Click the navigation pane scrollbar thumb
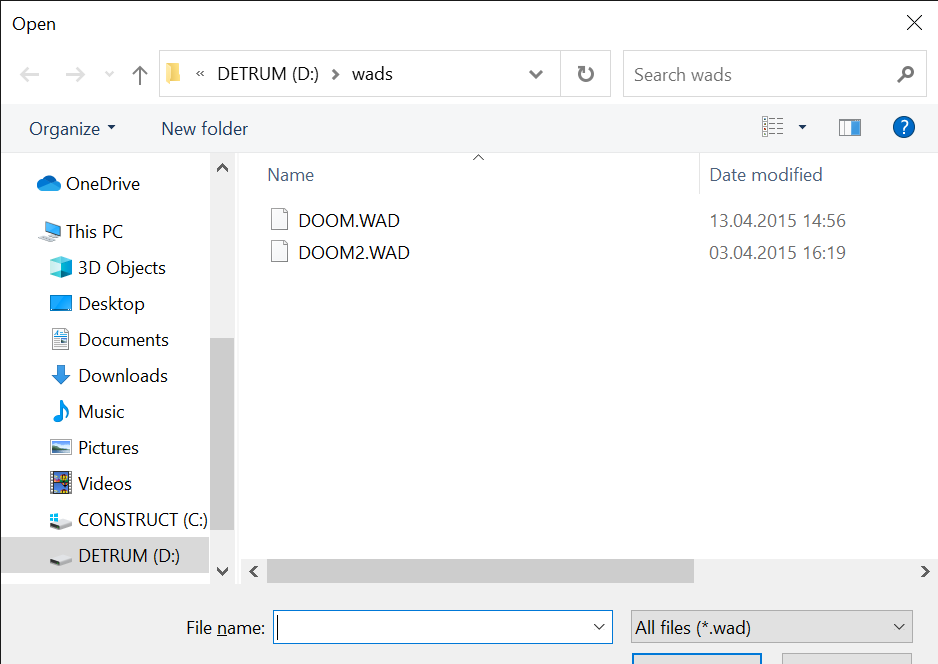Image resolution: width=938 pixels, height=664 pixels. click(222, 434)
